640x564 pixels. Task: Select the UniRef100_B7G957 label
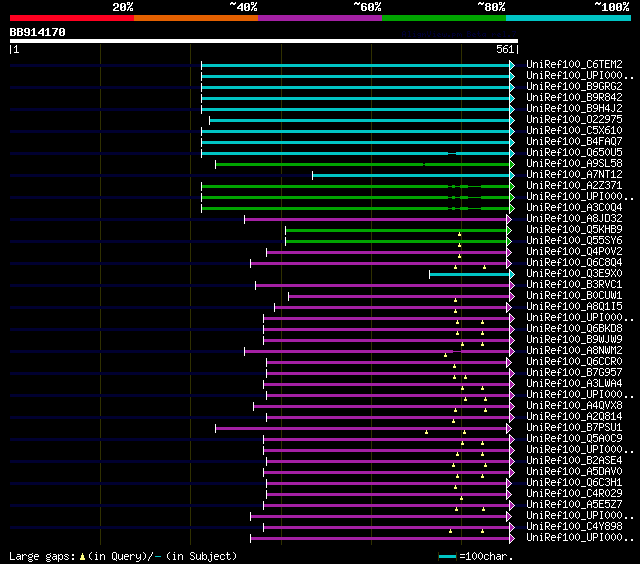point(574,373)
